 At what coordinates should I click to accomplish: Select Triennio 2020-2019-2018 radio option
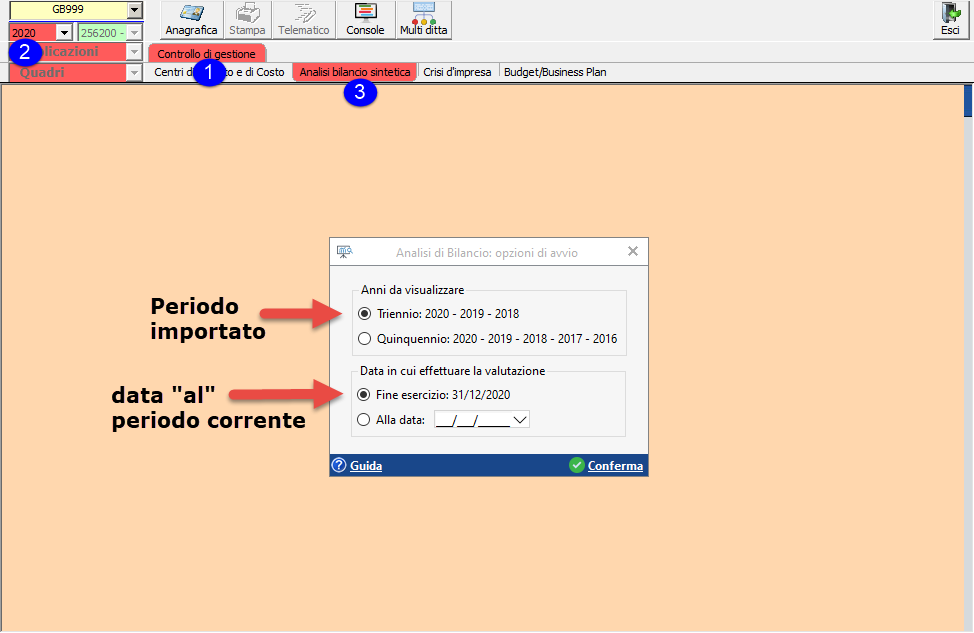point(364,314)
